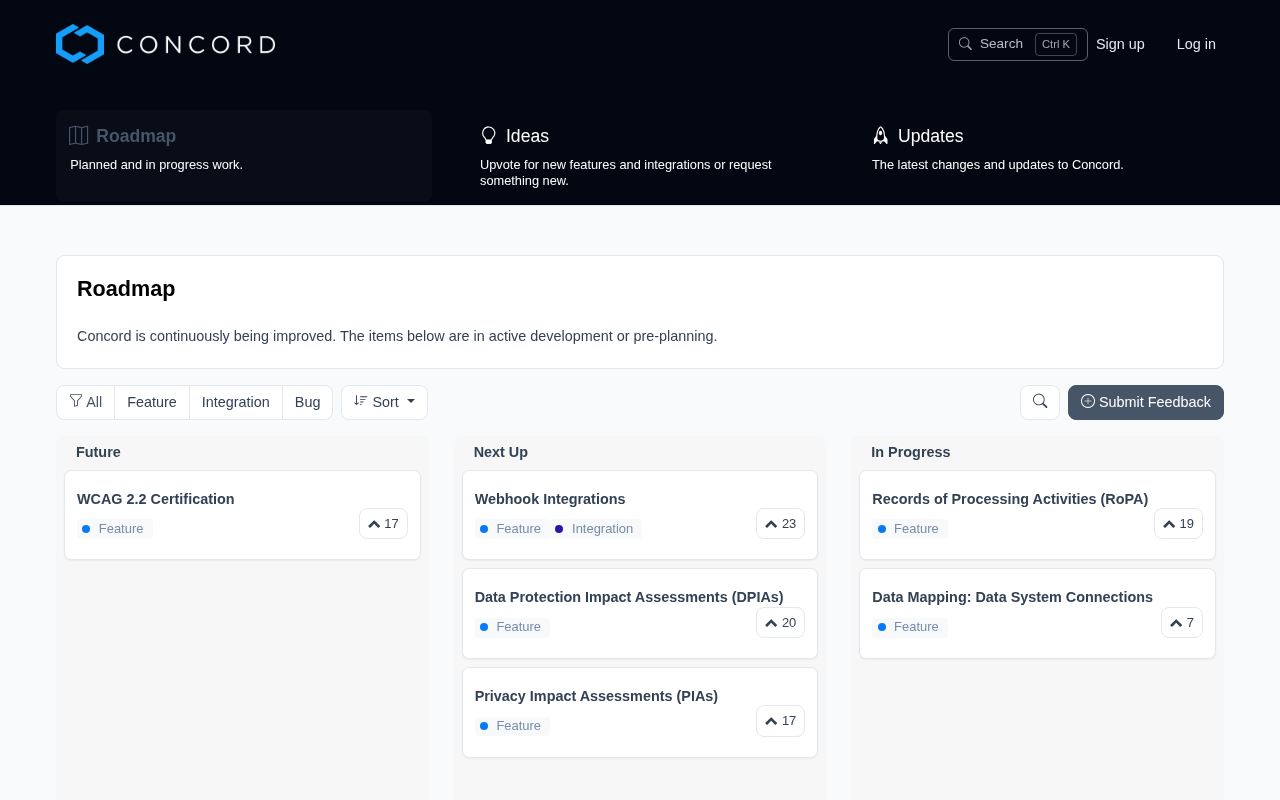1280x800 pixels.
Task: Expand the Sort dropdown
Action: click(384, 402)
